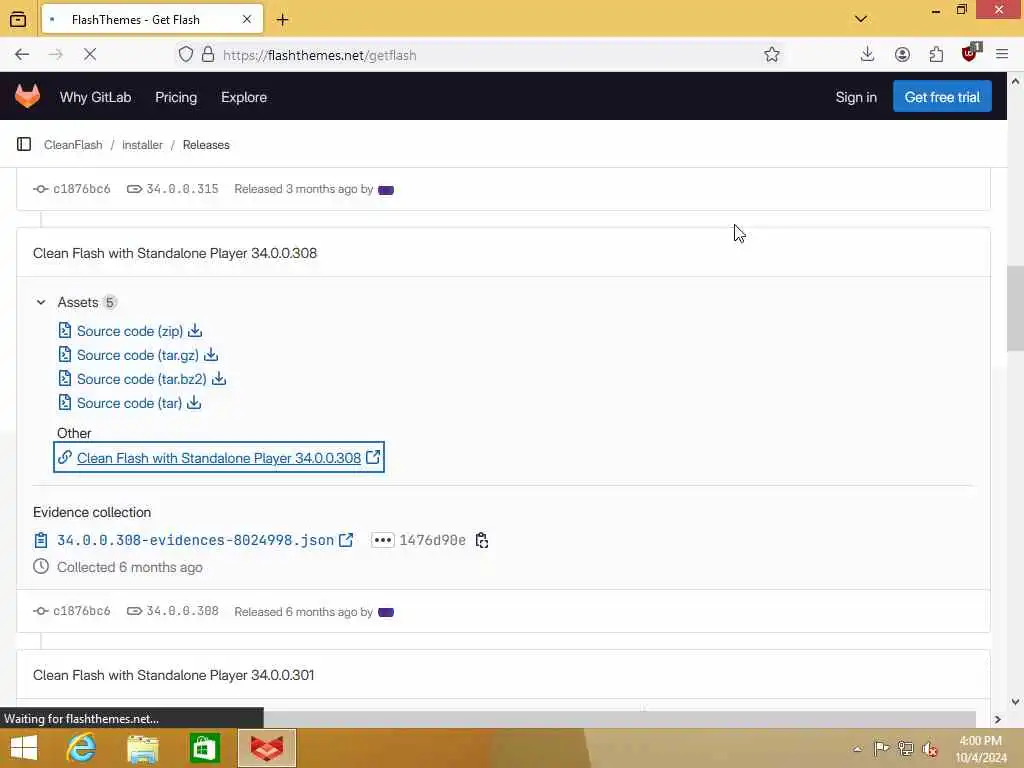This screenshot has width=1024, height=768.
Task: Open Source code (tar.bz2) link
Action: point(142,379)
